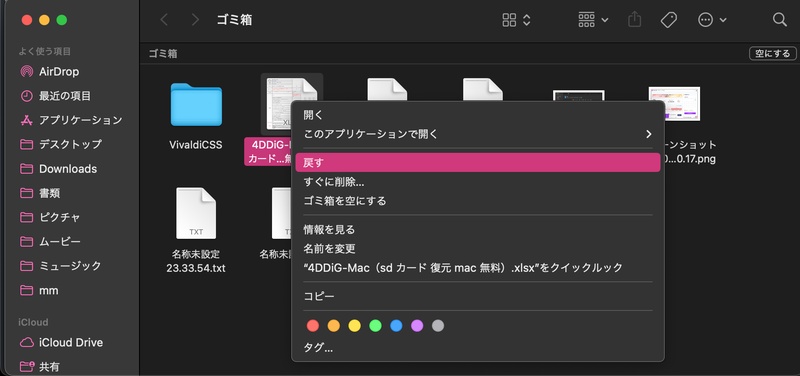Choose 名前を変更 menu item
The width and height of the screenshot is (800, 376).
[478, 248]
